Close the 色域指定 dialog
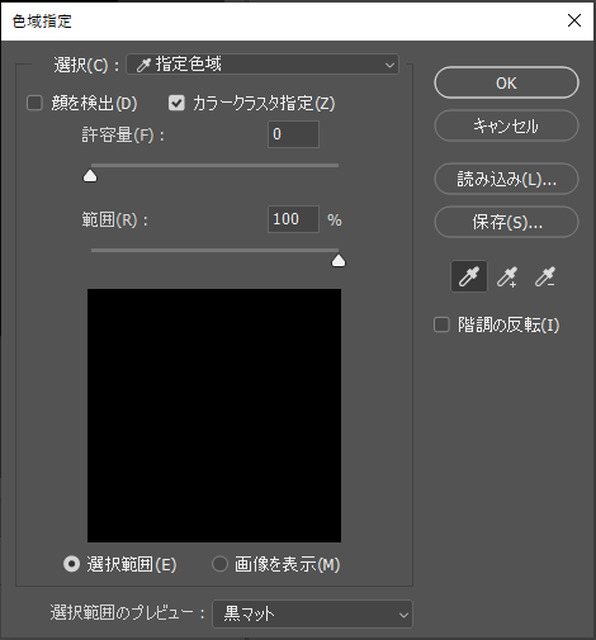The image size is (596, 640). click(x=574, y=20)
